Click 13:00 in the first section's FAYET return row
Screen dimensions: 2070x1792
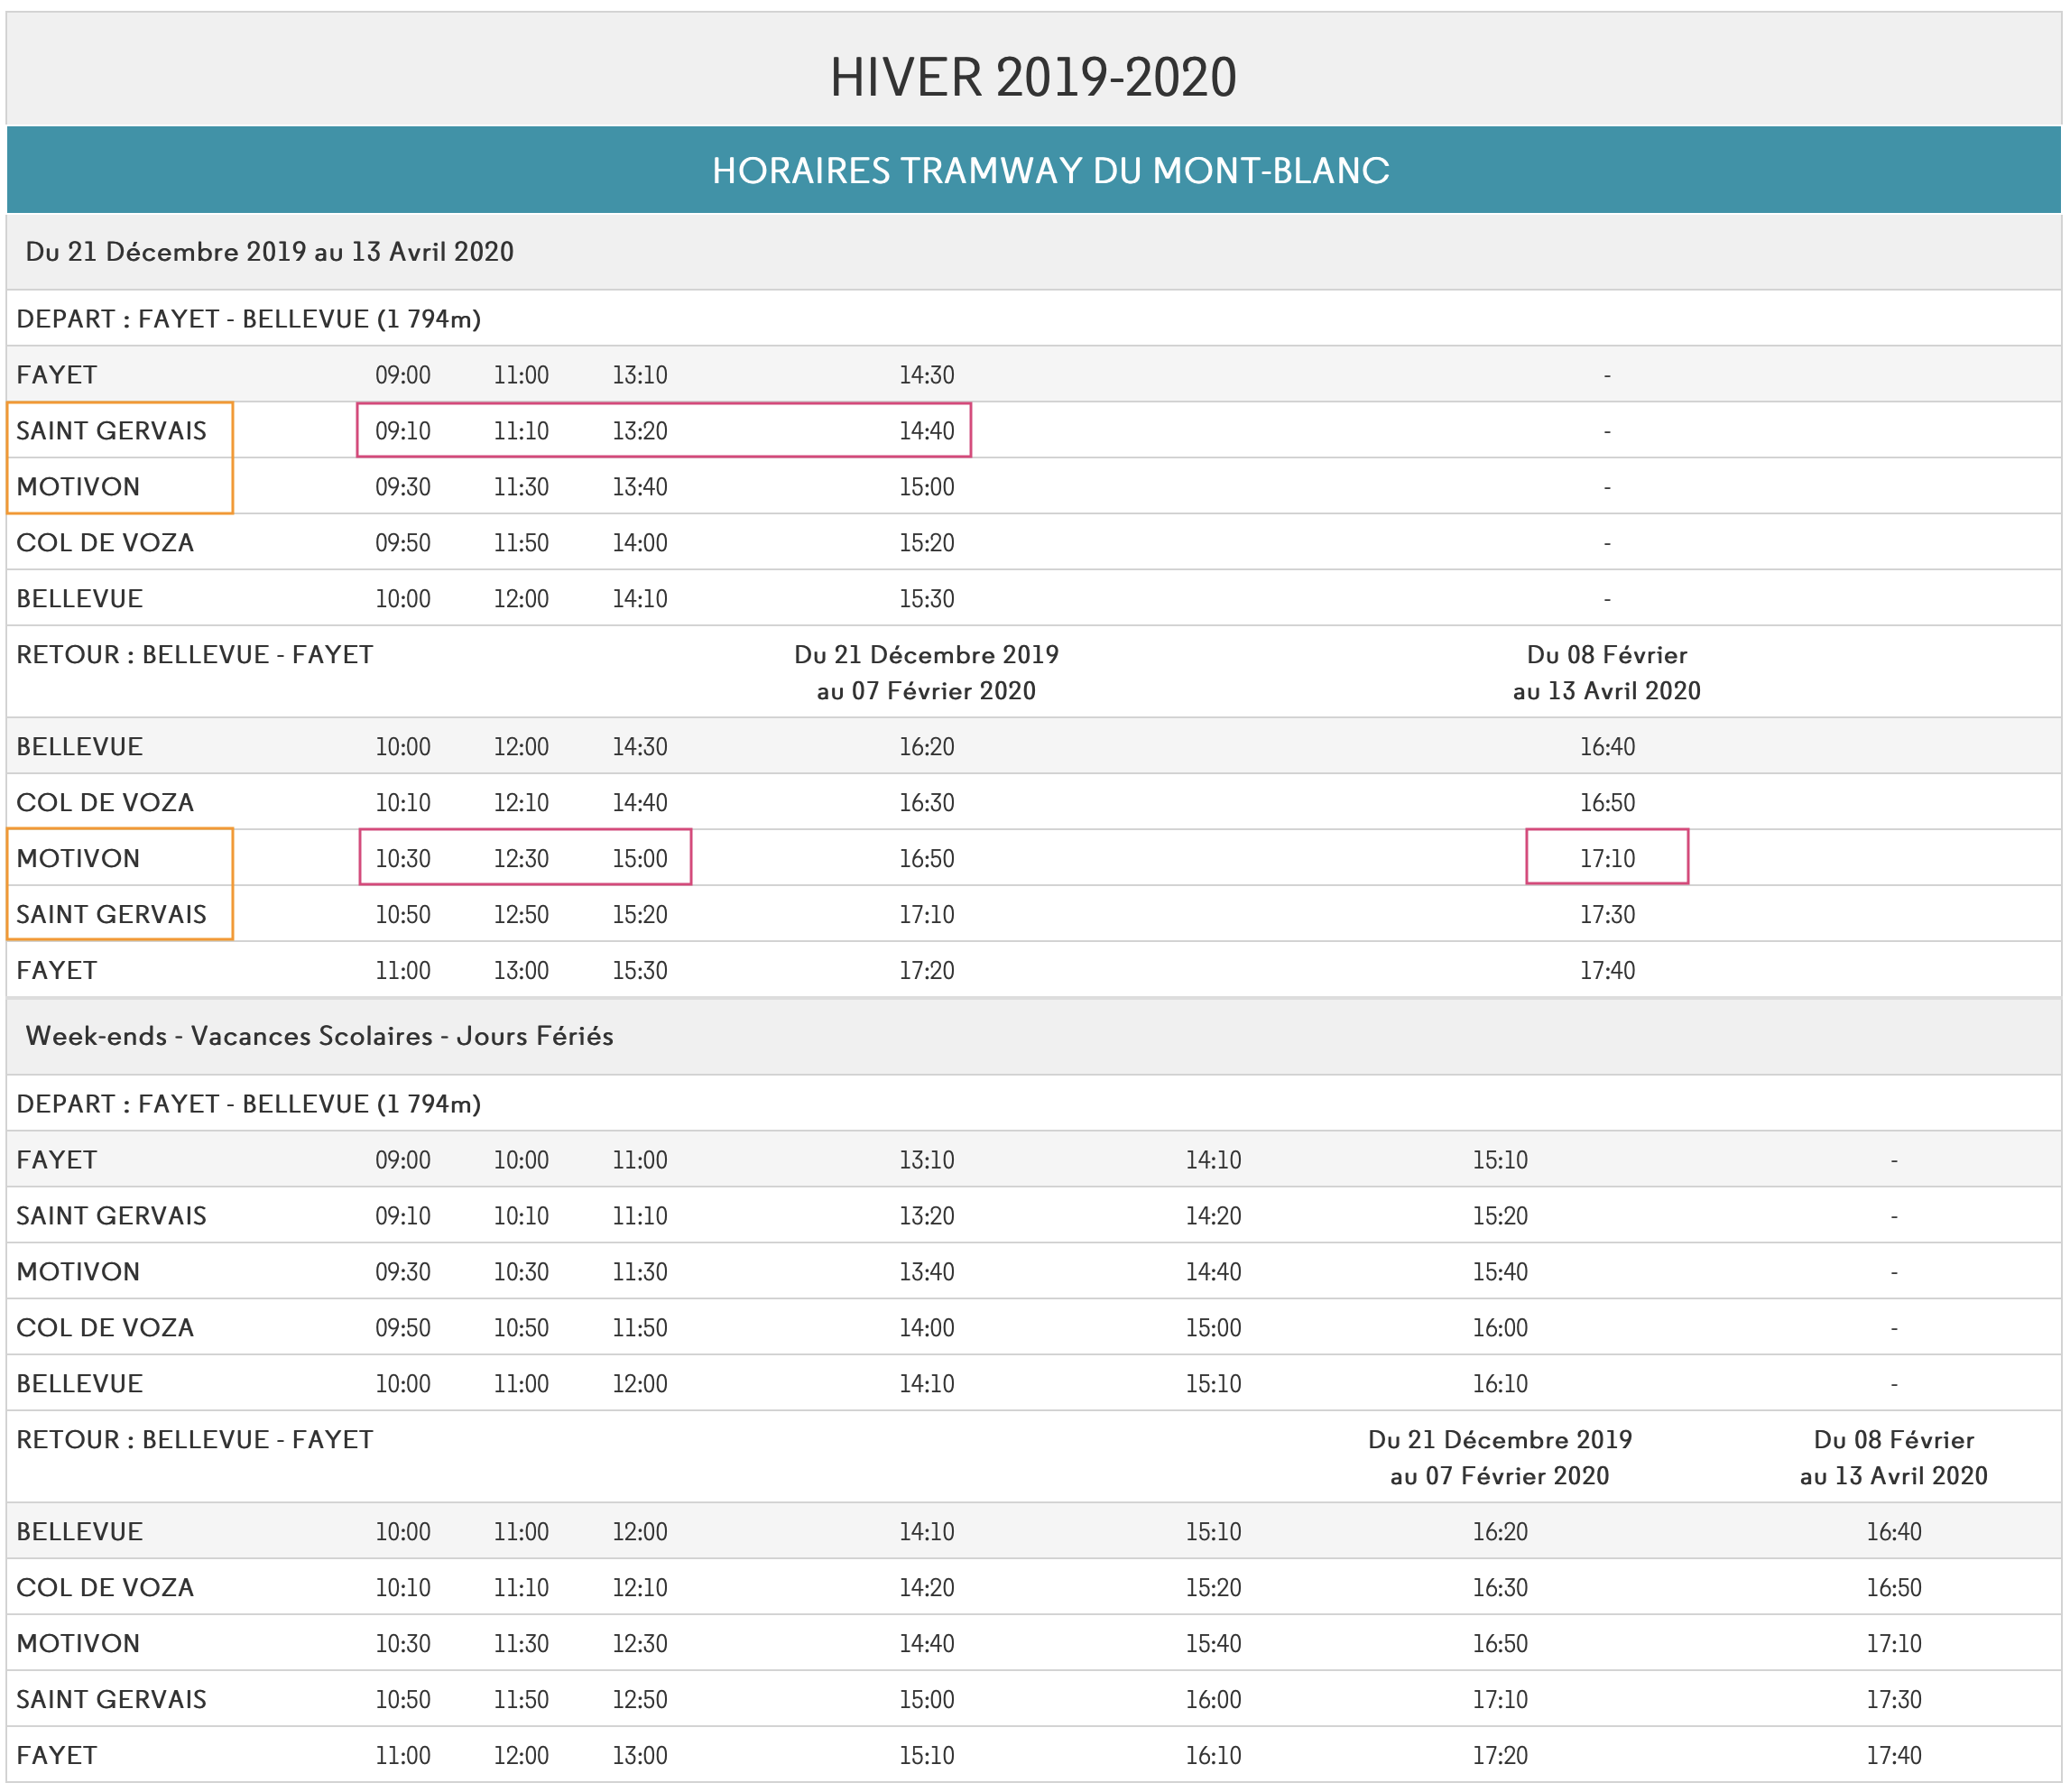tap(521, 970)
